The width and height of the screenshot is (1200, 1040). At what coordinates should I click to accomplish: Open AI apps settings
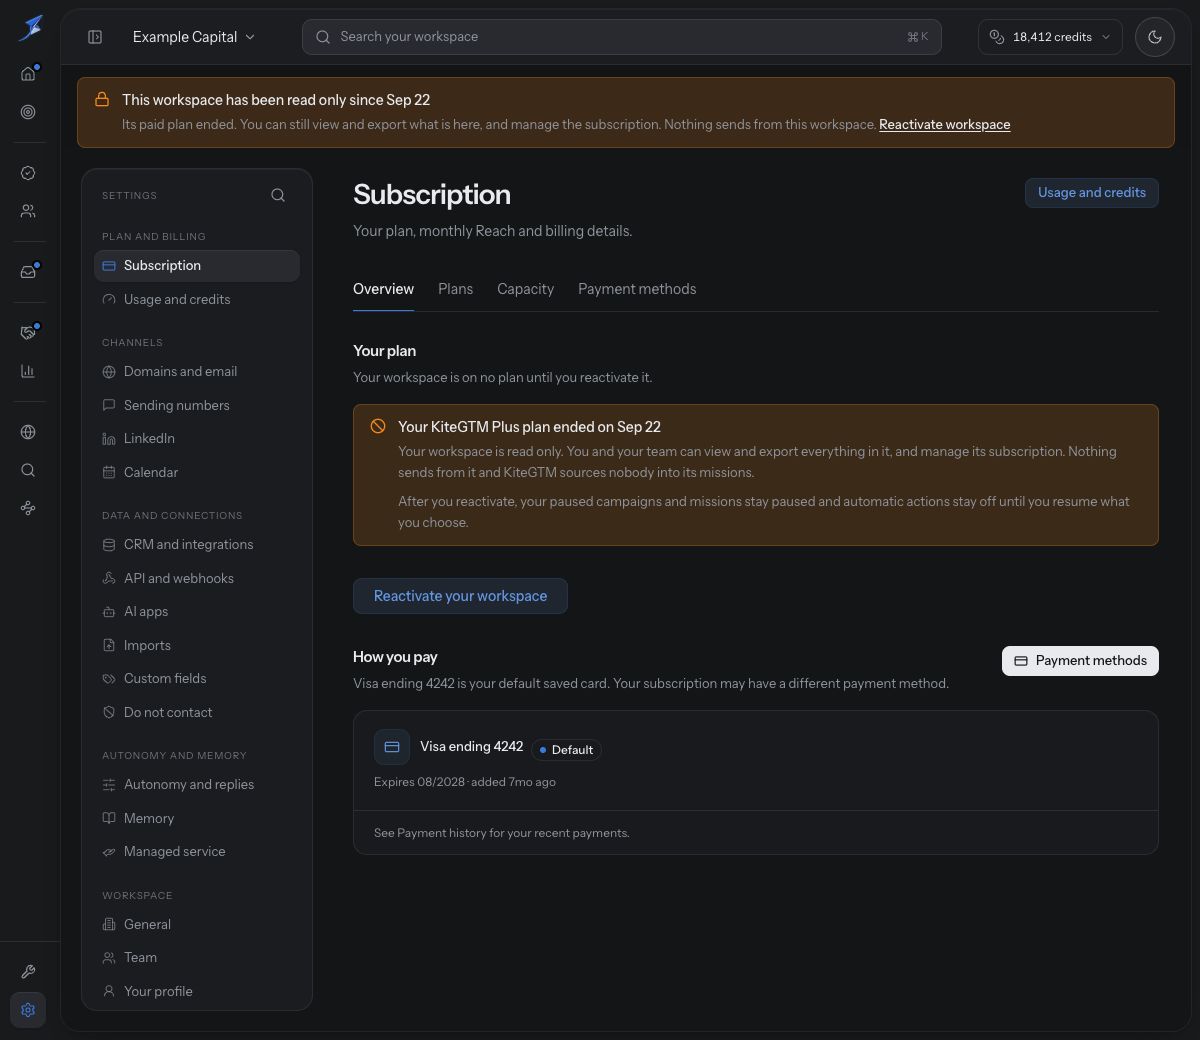(x=197, y=612)
